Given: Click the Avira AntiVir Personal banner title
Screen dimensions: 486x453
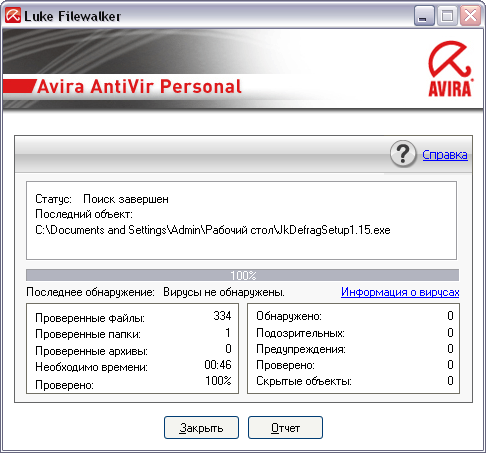Looking at the screenshot, I should point(139,86).
